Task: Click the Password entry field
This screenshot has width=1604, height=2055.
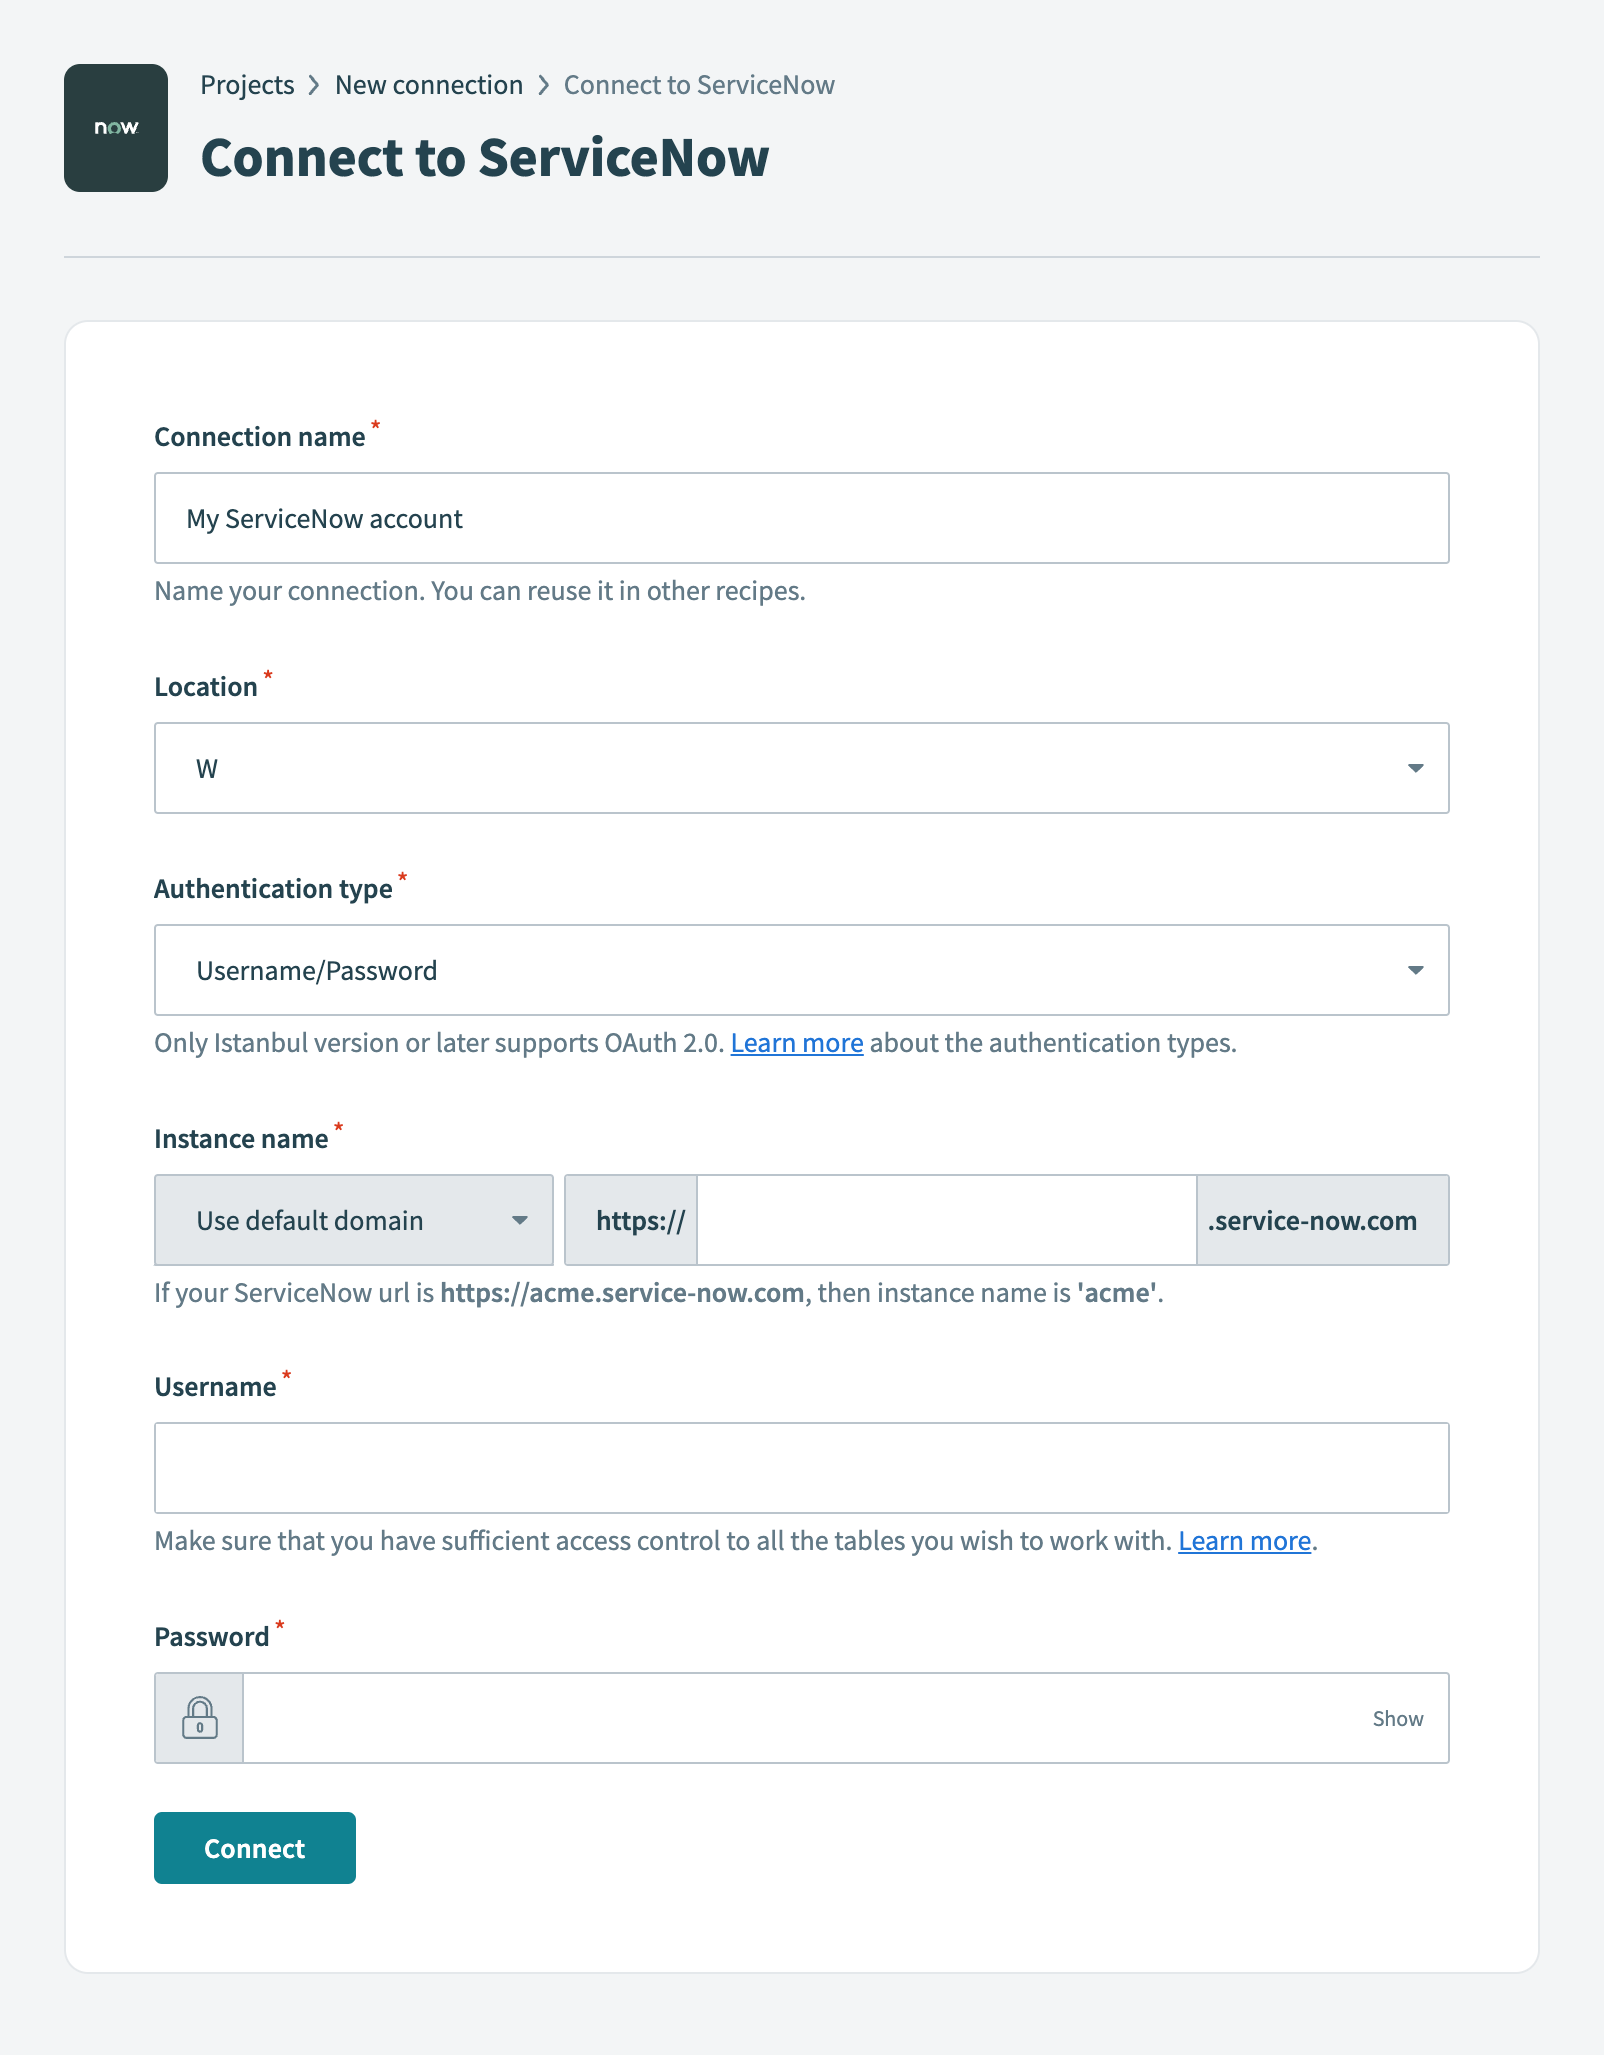Action: coord(800,1717)
